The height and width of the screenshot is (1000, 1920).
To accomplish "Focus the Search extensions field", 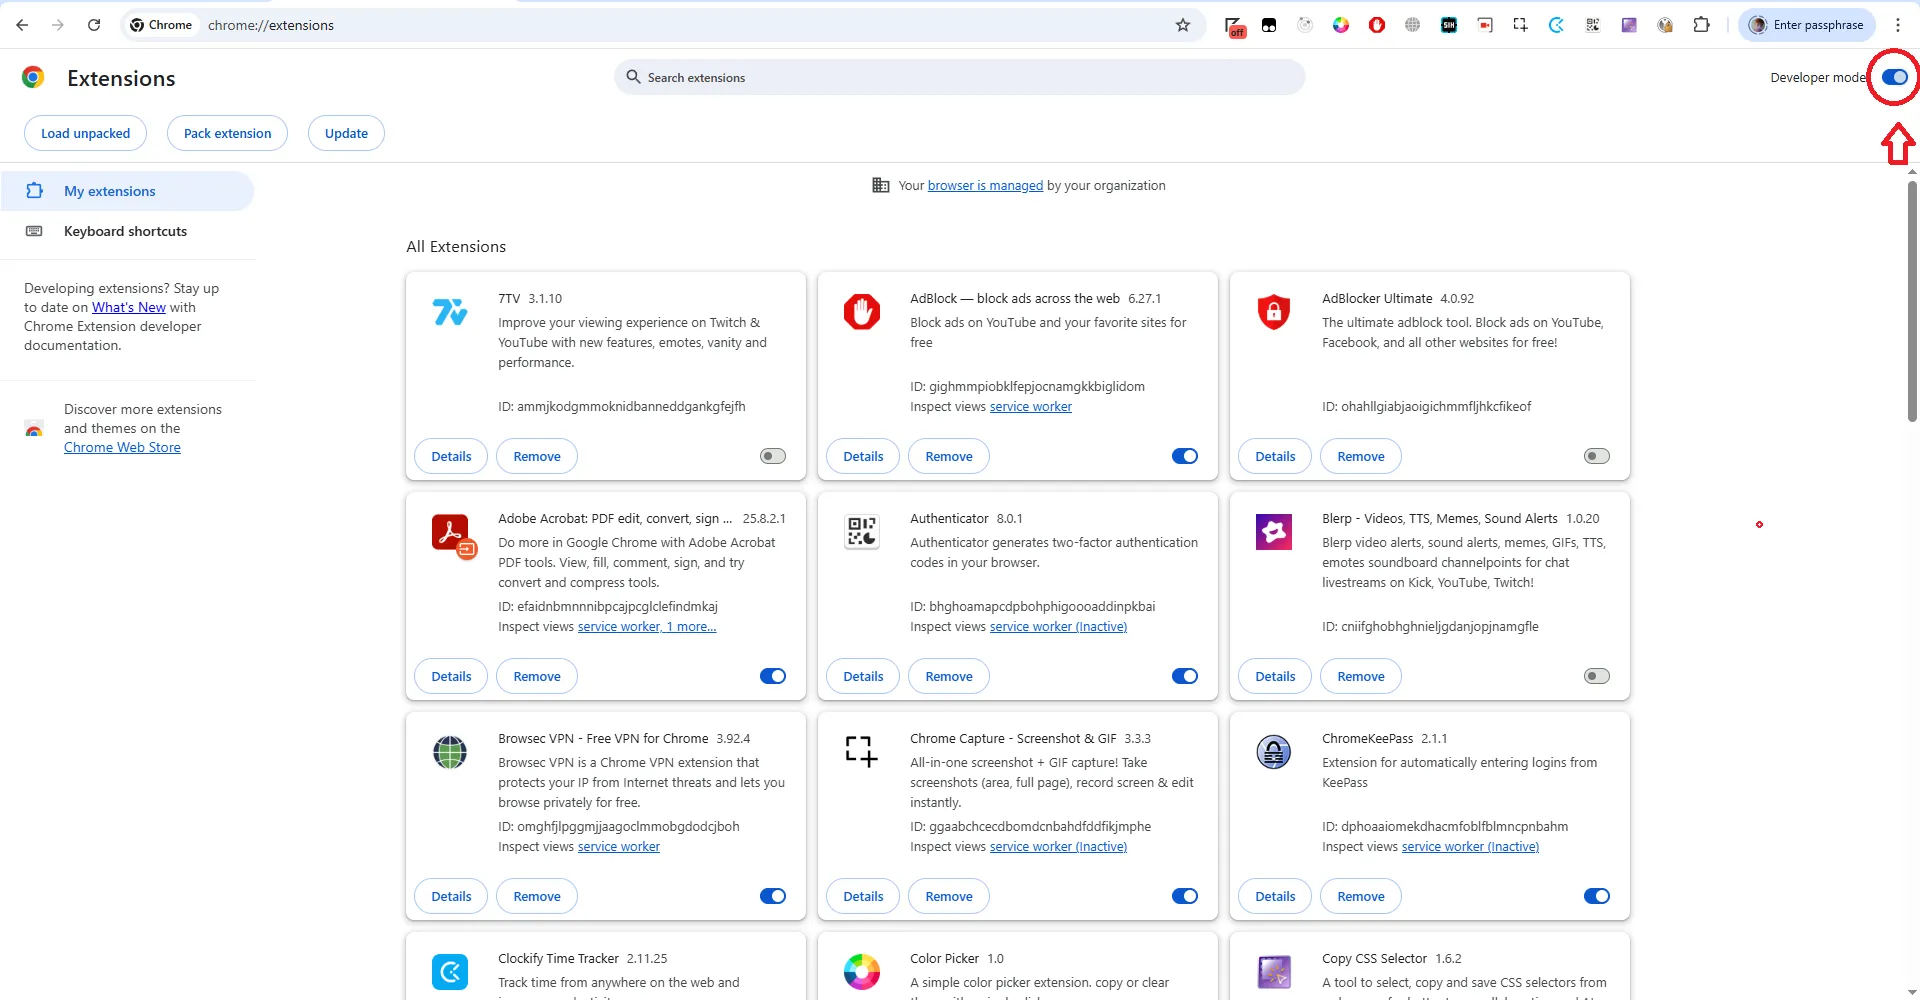I will tap(960, 77).
